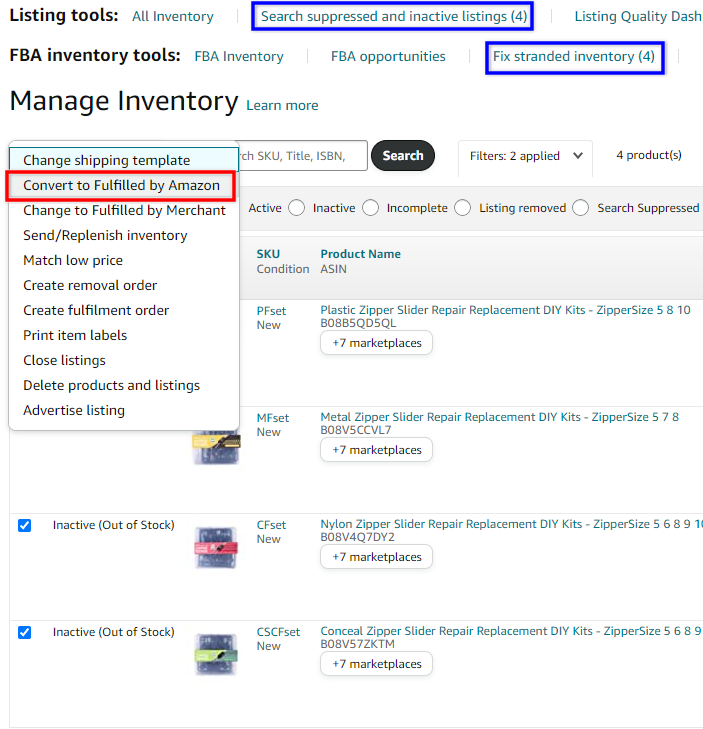Open Fix stranded inventory (4)
Screen dimensions: 703x729
pos(574,56)
